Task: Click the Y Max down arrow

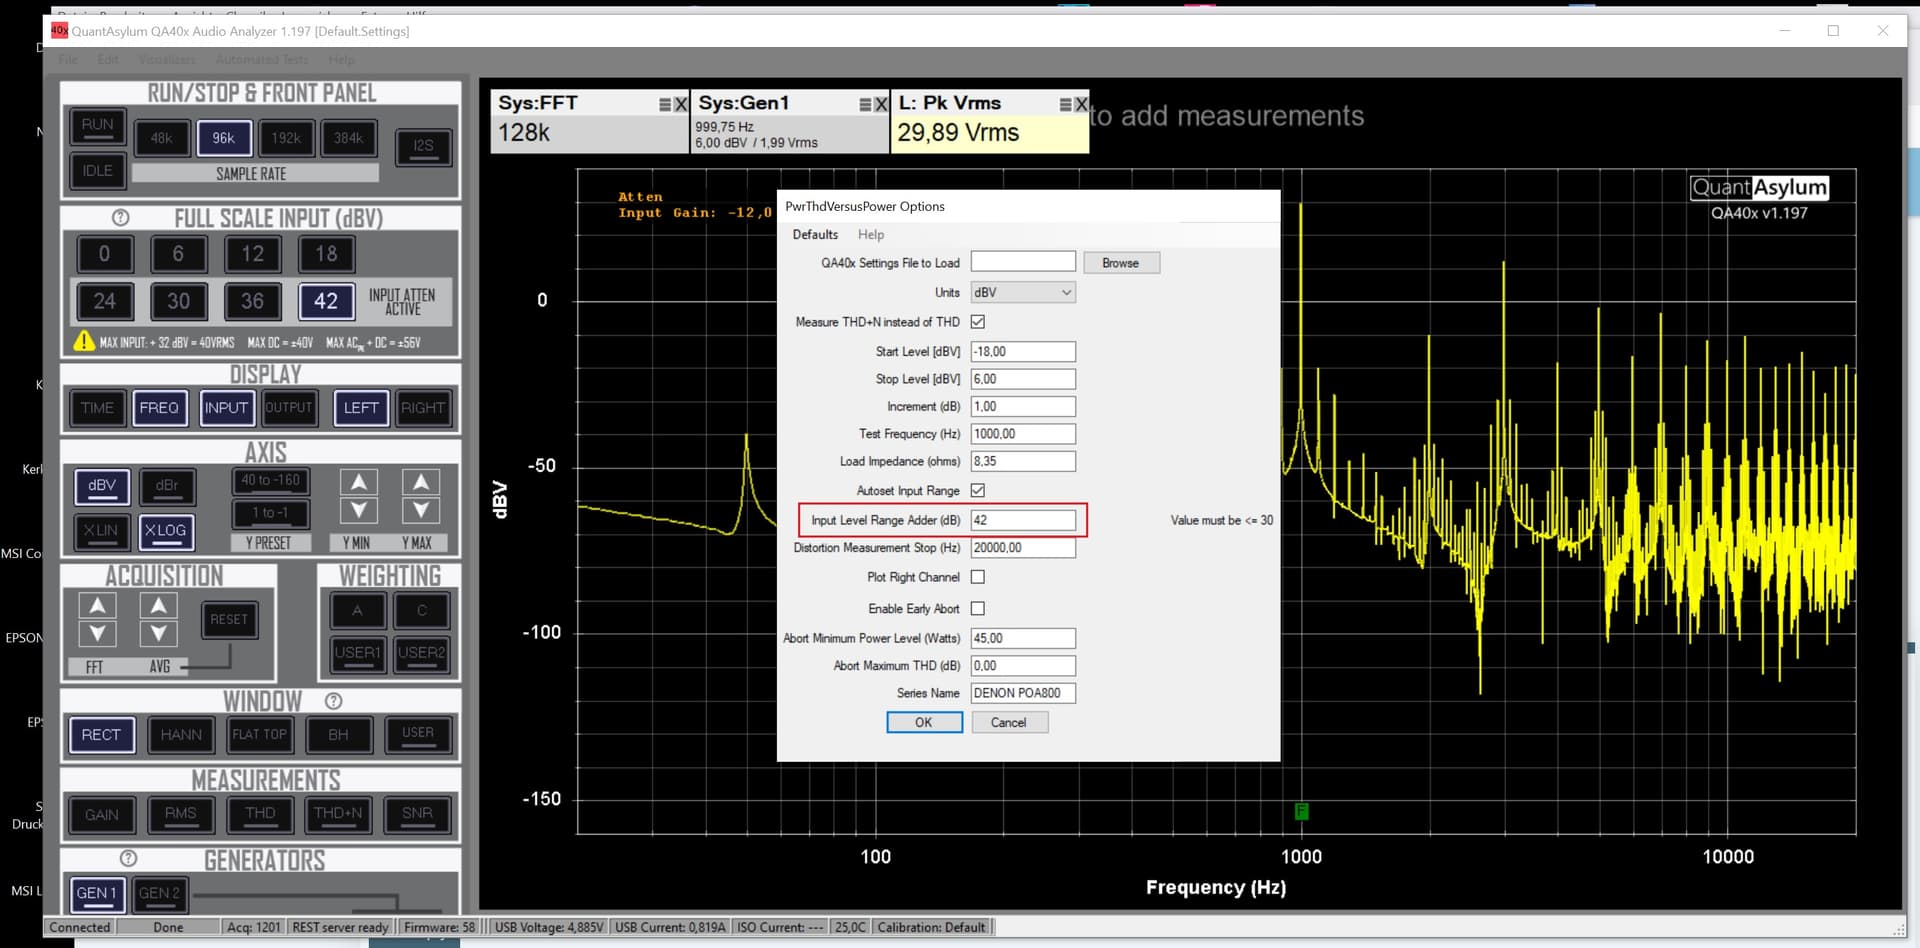Action: coord(421,511)
